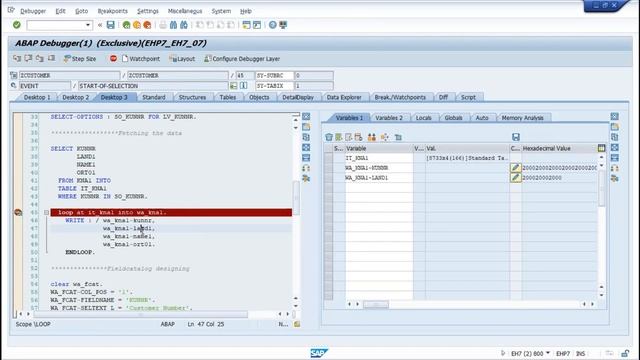The height and width of the screenshot is (360, 640).
Task: Open the Memory Analysis tab
Action: pyautogui.click(x=522, y=118)
